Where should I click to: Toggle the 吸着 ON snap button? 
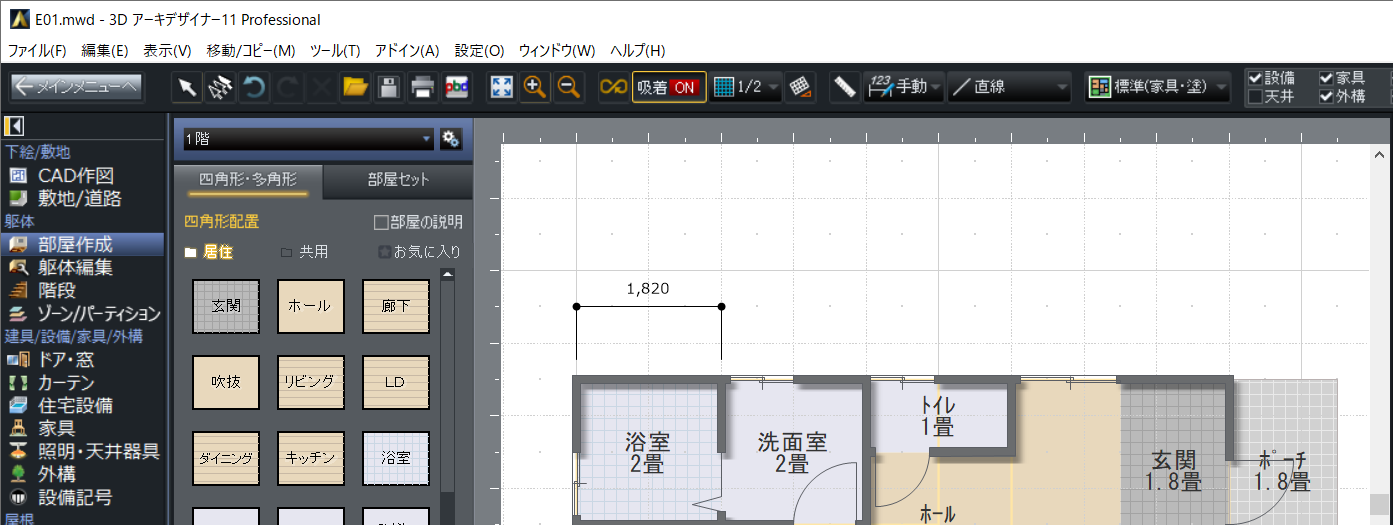[x=668, y=87]
